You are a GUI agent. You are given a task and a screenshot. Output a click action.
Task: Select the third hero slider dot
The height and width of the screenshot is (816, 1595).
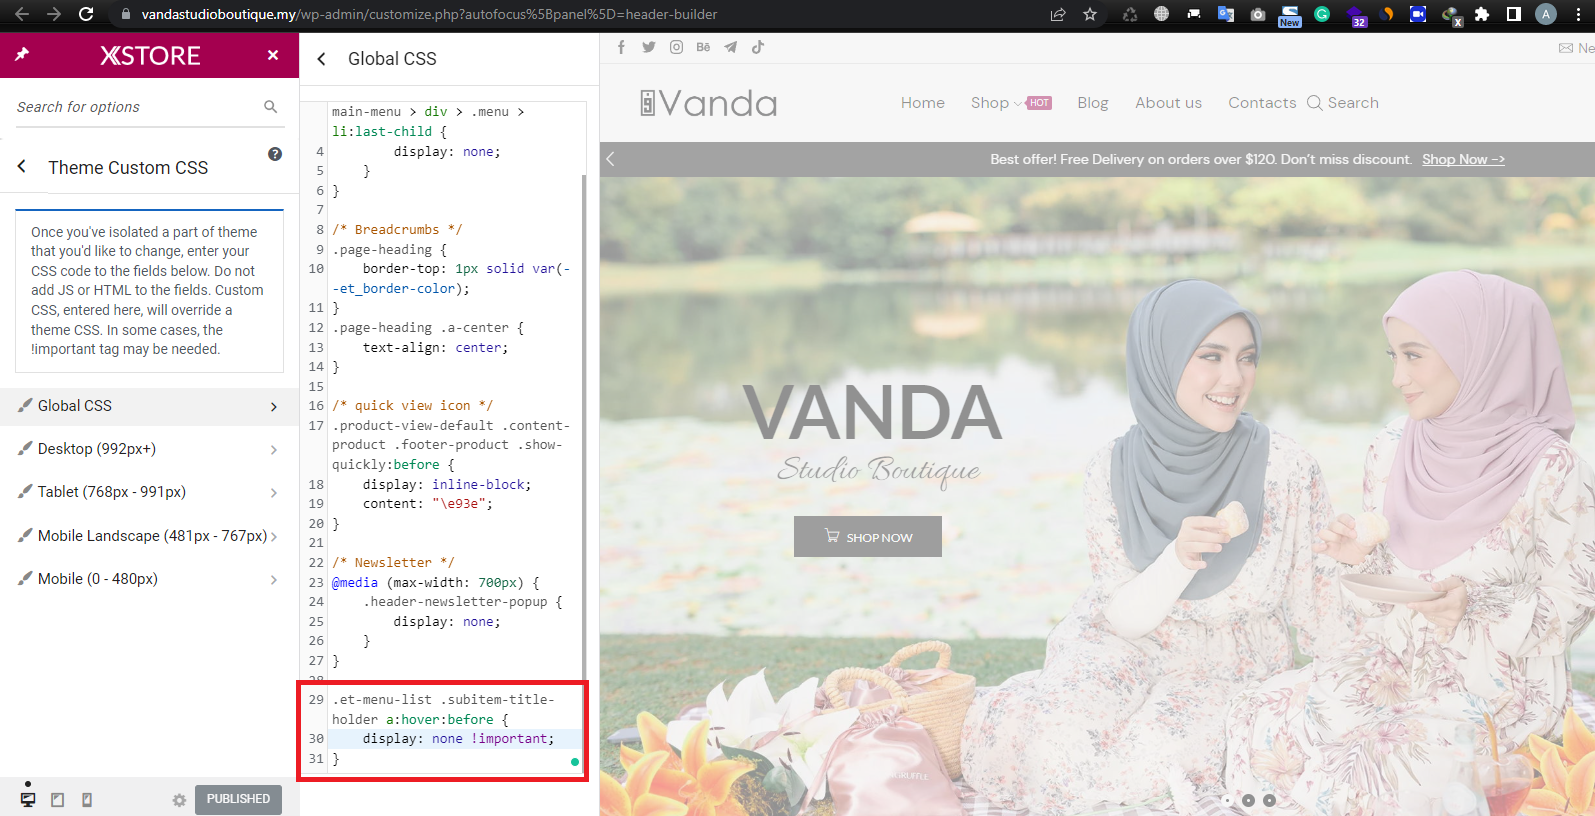[x=1269, y=800]
